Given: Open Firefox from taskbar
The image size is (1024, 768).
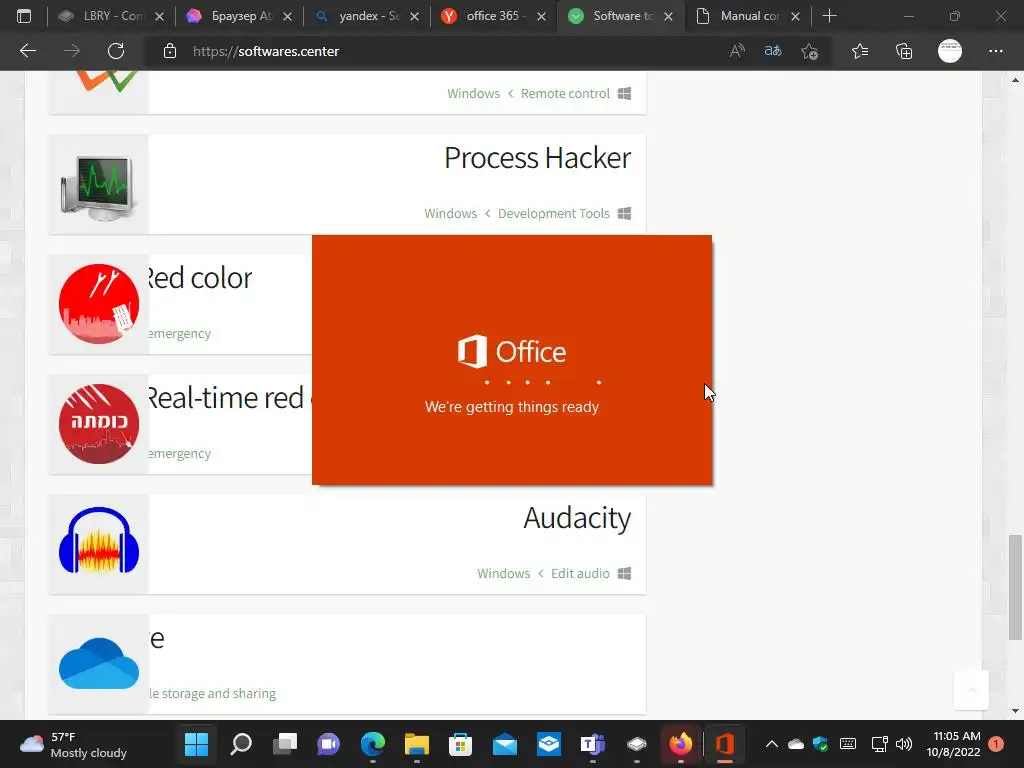Looking at the screenshot, I should coord(680,744).
